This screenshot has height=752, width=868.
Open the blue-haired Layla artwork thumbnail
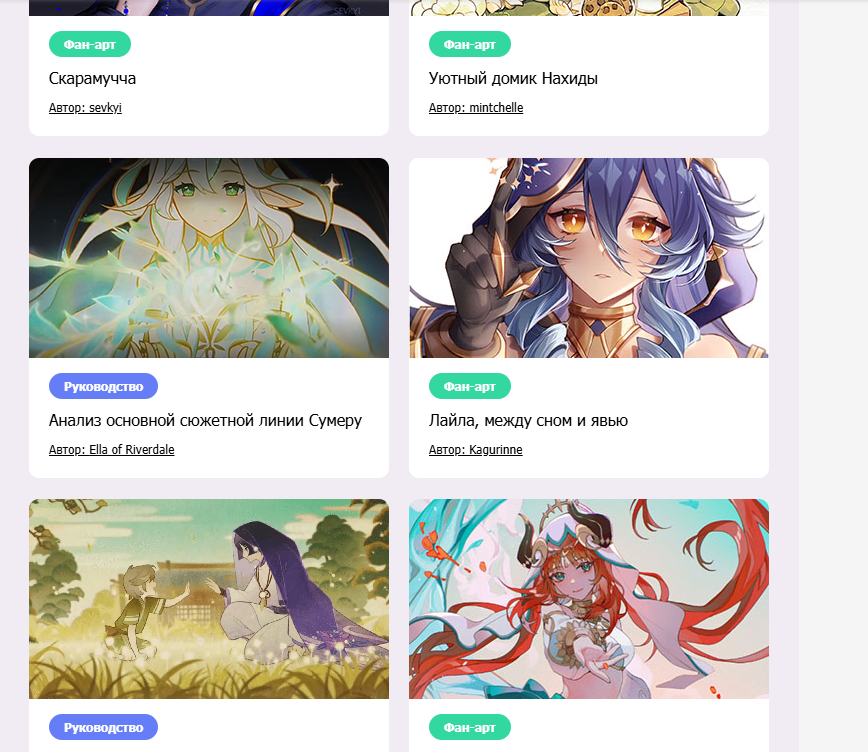pyautogui.click(x=588, y=258)
